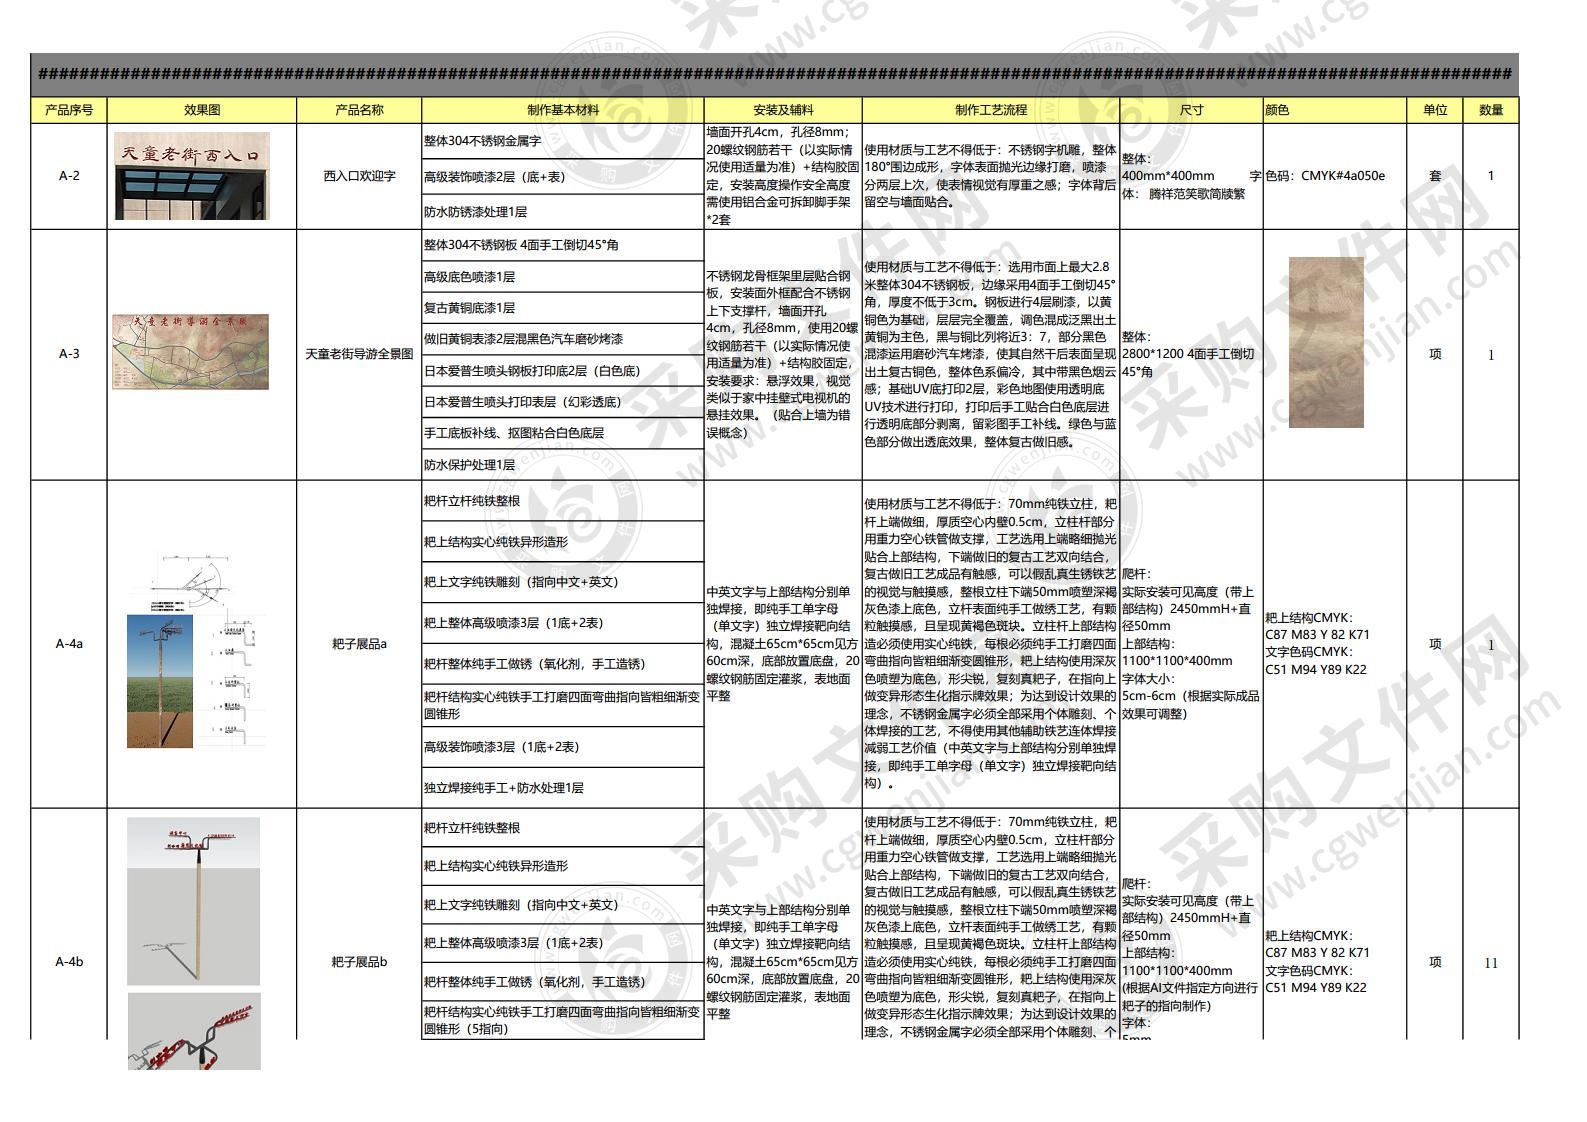This screenshot has width=1587, height=1122.
Task: Click the 单位 column header
Action: pos(1435,110)
